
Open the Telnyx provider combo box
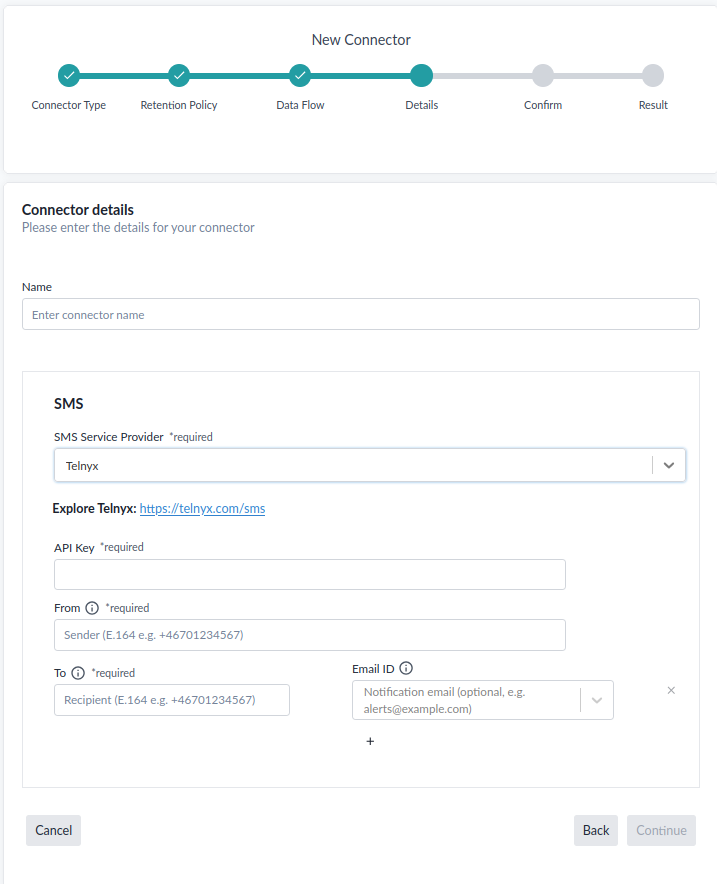350,465
